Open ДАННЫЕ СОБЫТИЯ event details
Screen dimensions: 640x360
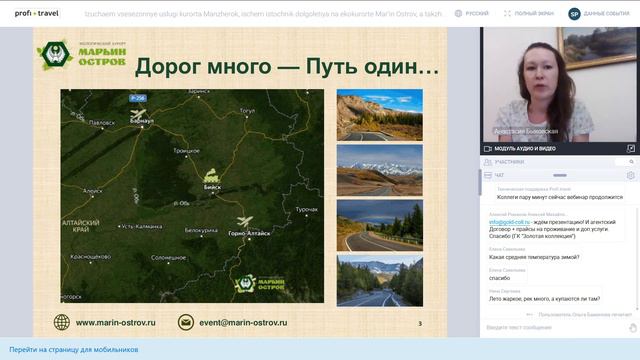(x=607, y=13)
